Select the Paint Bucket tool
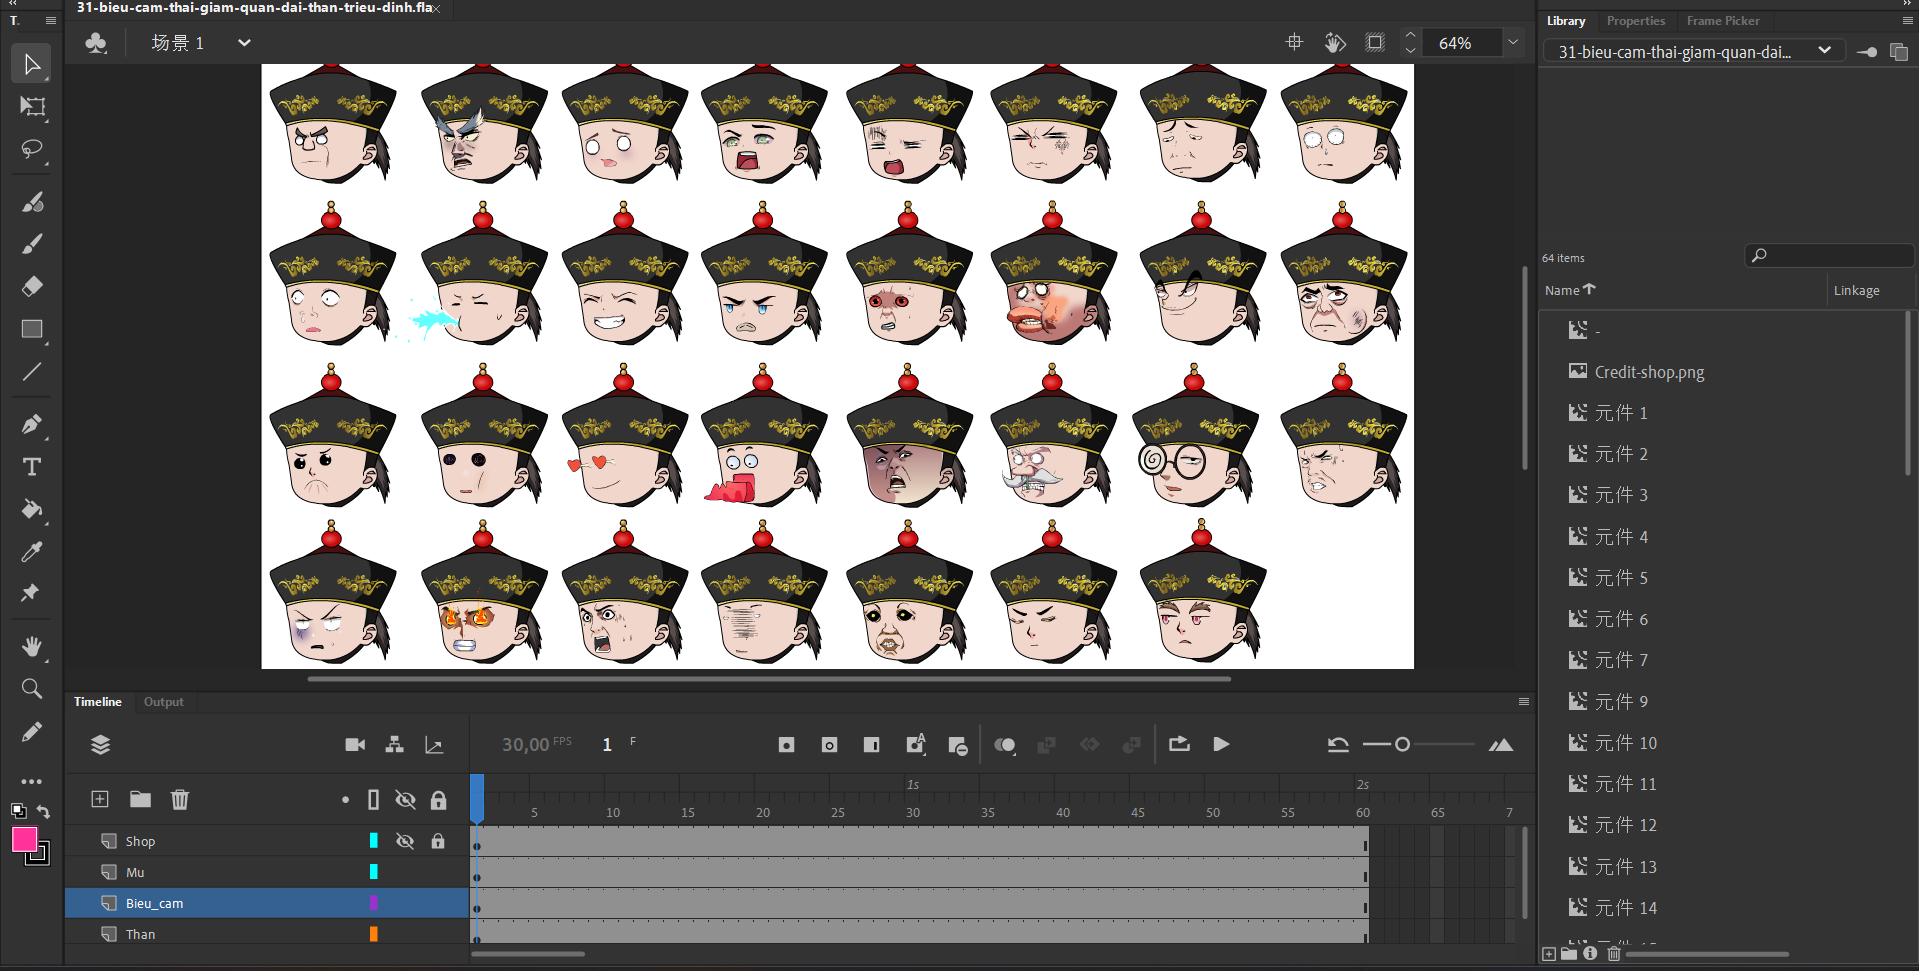 (x=32, y=509)
